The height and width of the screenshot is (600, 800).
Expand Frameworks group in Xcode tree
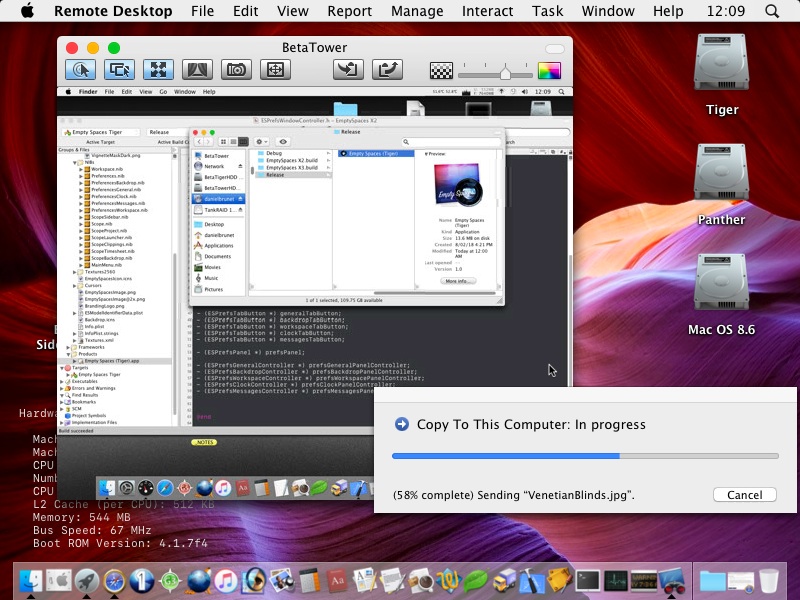click(x=68, y=347)
